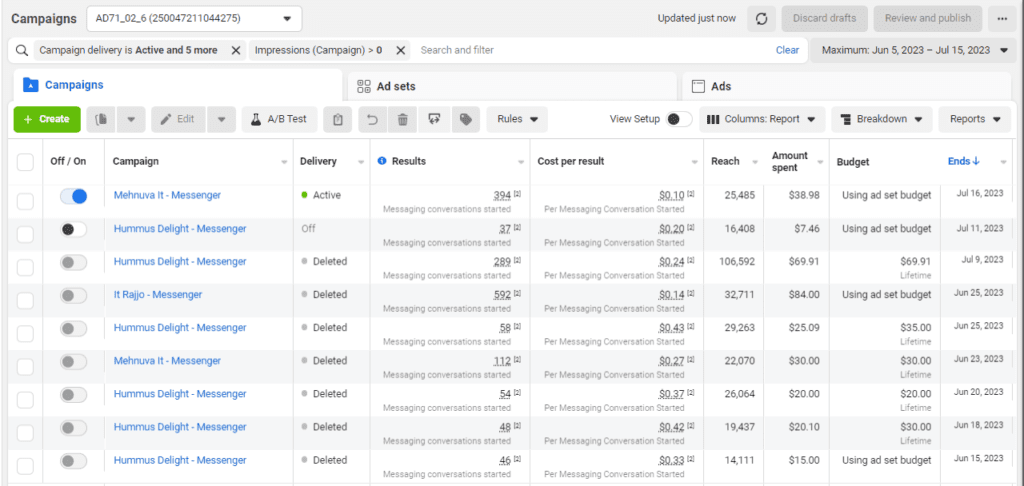Toggle off the active Mehnuva It campaign switch

click(73, 196)
